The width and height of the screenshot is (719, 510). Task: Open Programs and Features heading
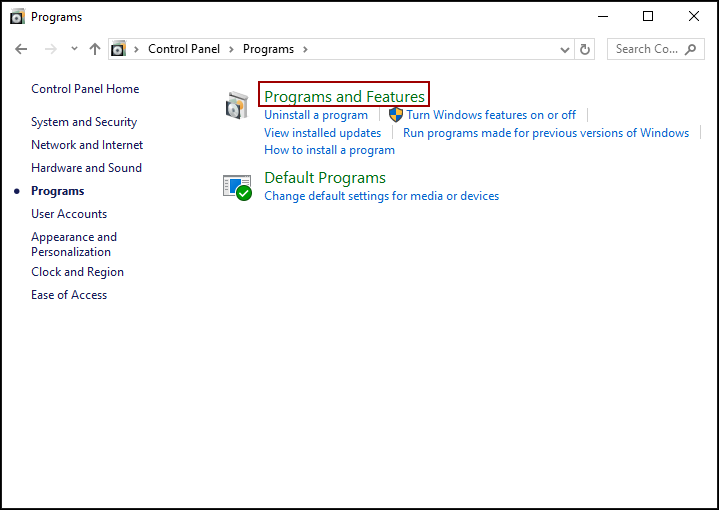point(344,96)
